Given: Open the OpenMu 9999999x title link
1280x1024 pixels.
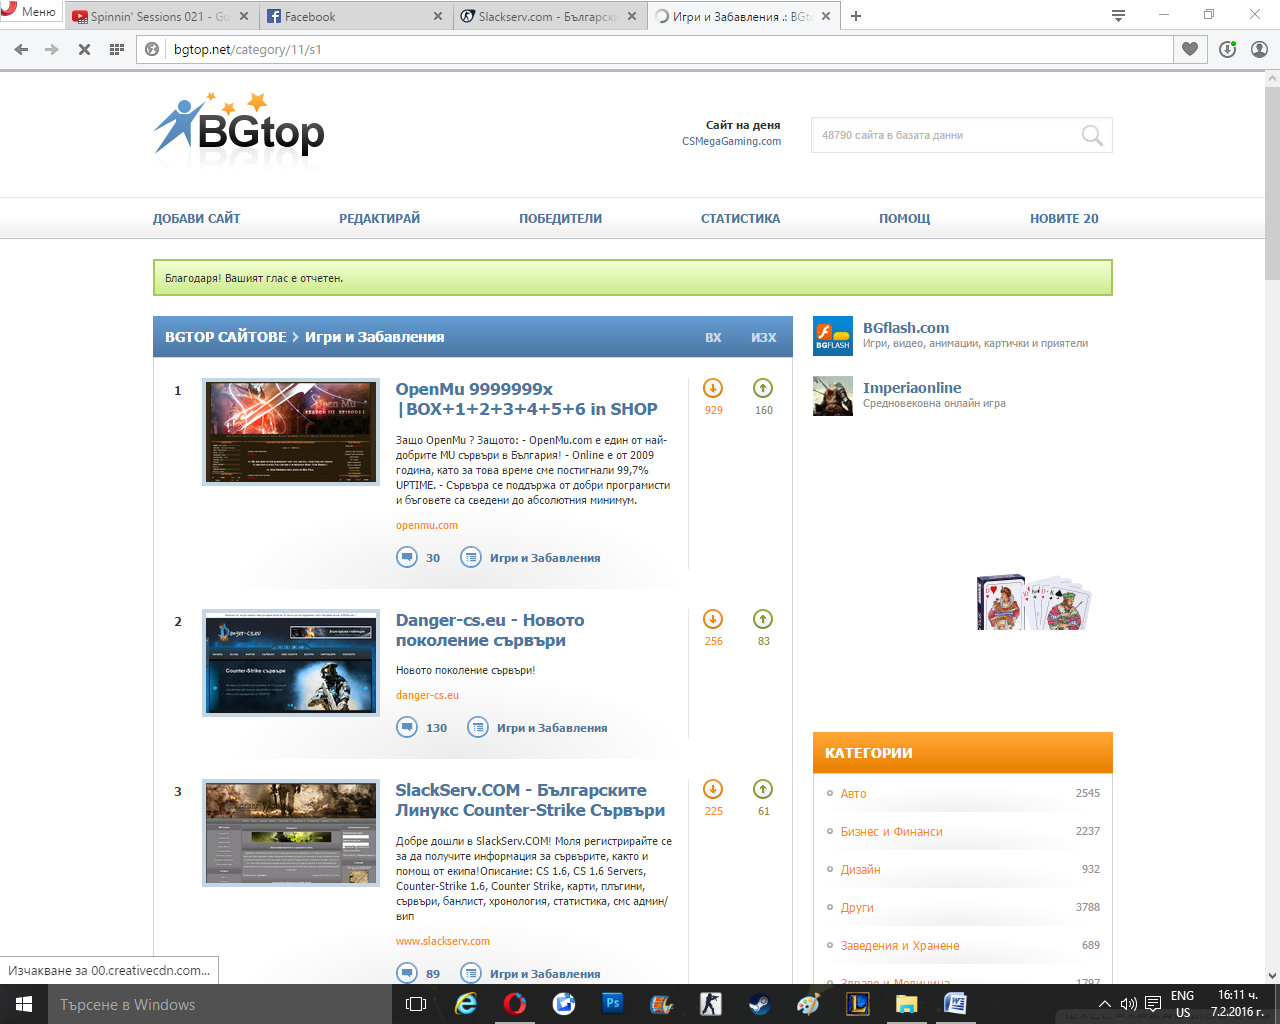Looking at the screenshot, I should click(526, 399).
